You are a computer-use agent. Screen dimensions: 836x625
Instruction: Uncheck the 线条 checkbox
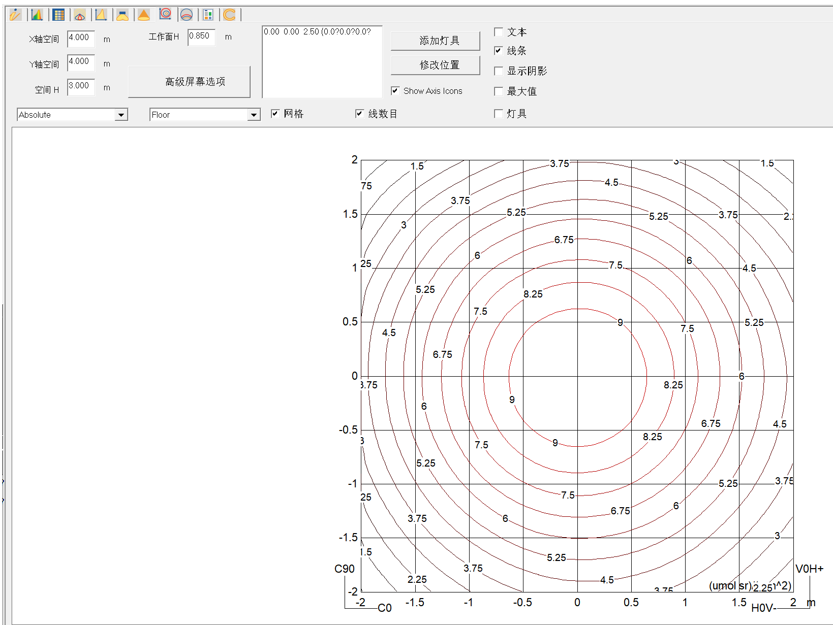click(x=499, y=51)
